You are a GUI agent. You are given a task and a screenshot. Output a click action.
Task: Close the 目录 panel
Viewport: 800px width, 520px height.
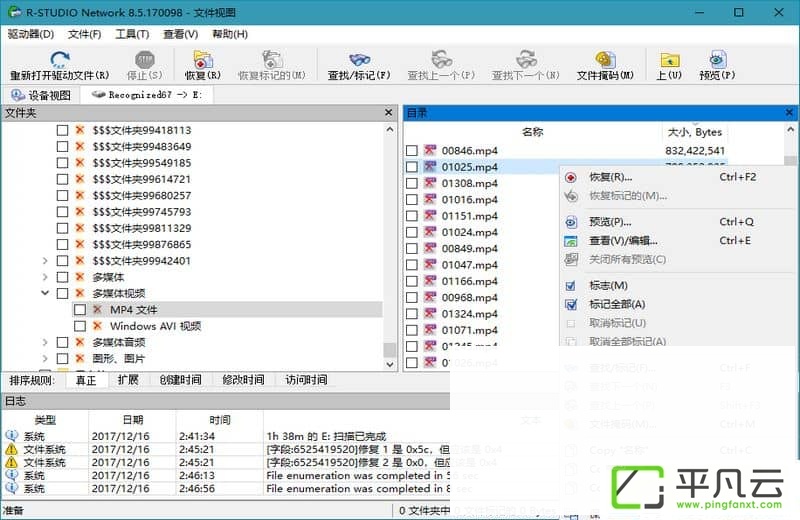789,112
